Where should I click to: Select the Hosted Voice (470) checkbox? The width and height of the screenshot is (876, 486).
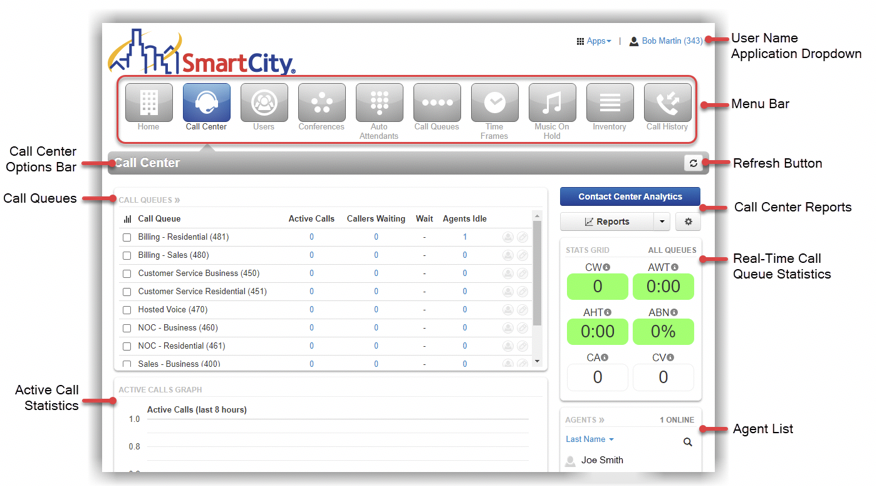(127, 310)
